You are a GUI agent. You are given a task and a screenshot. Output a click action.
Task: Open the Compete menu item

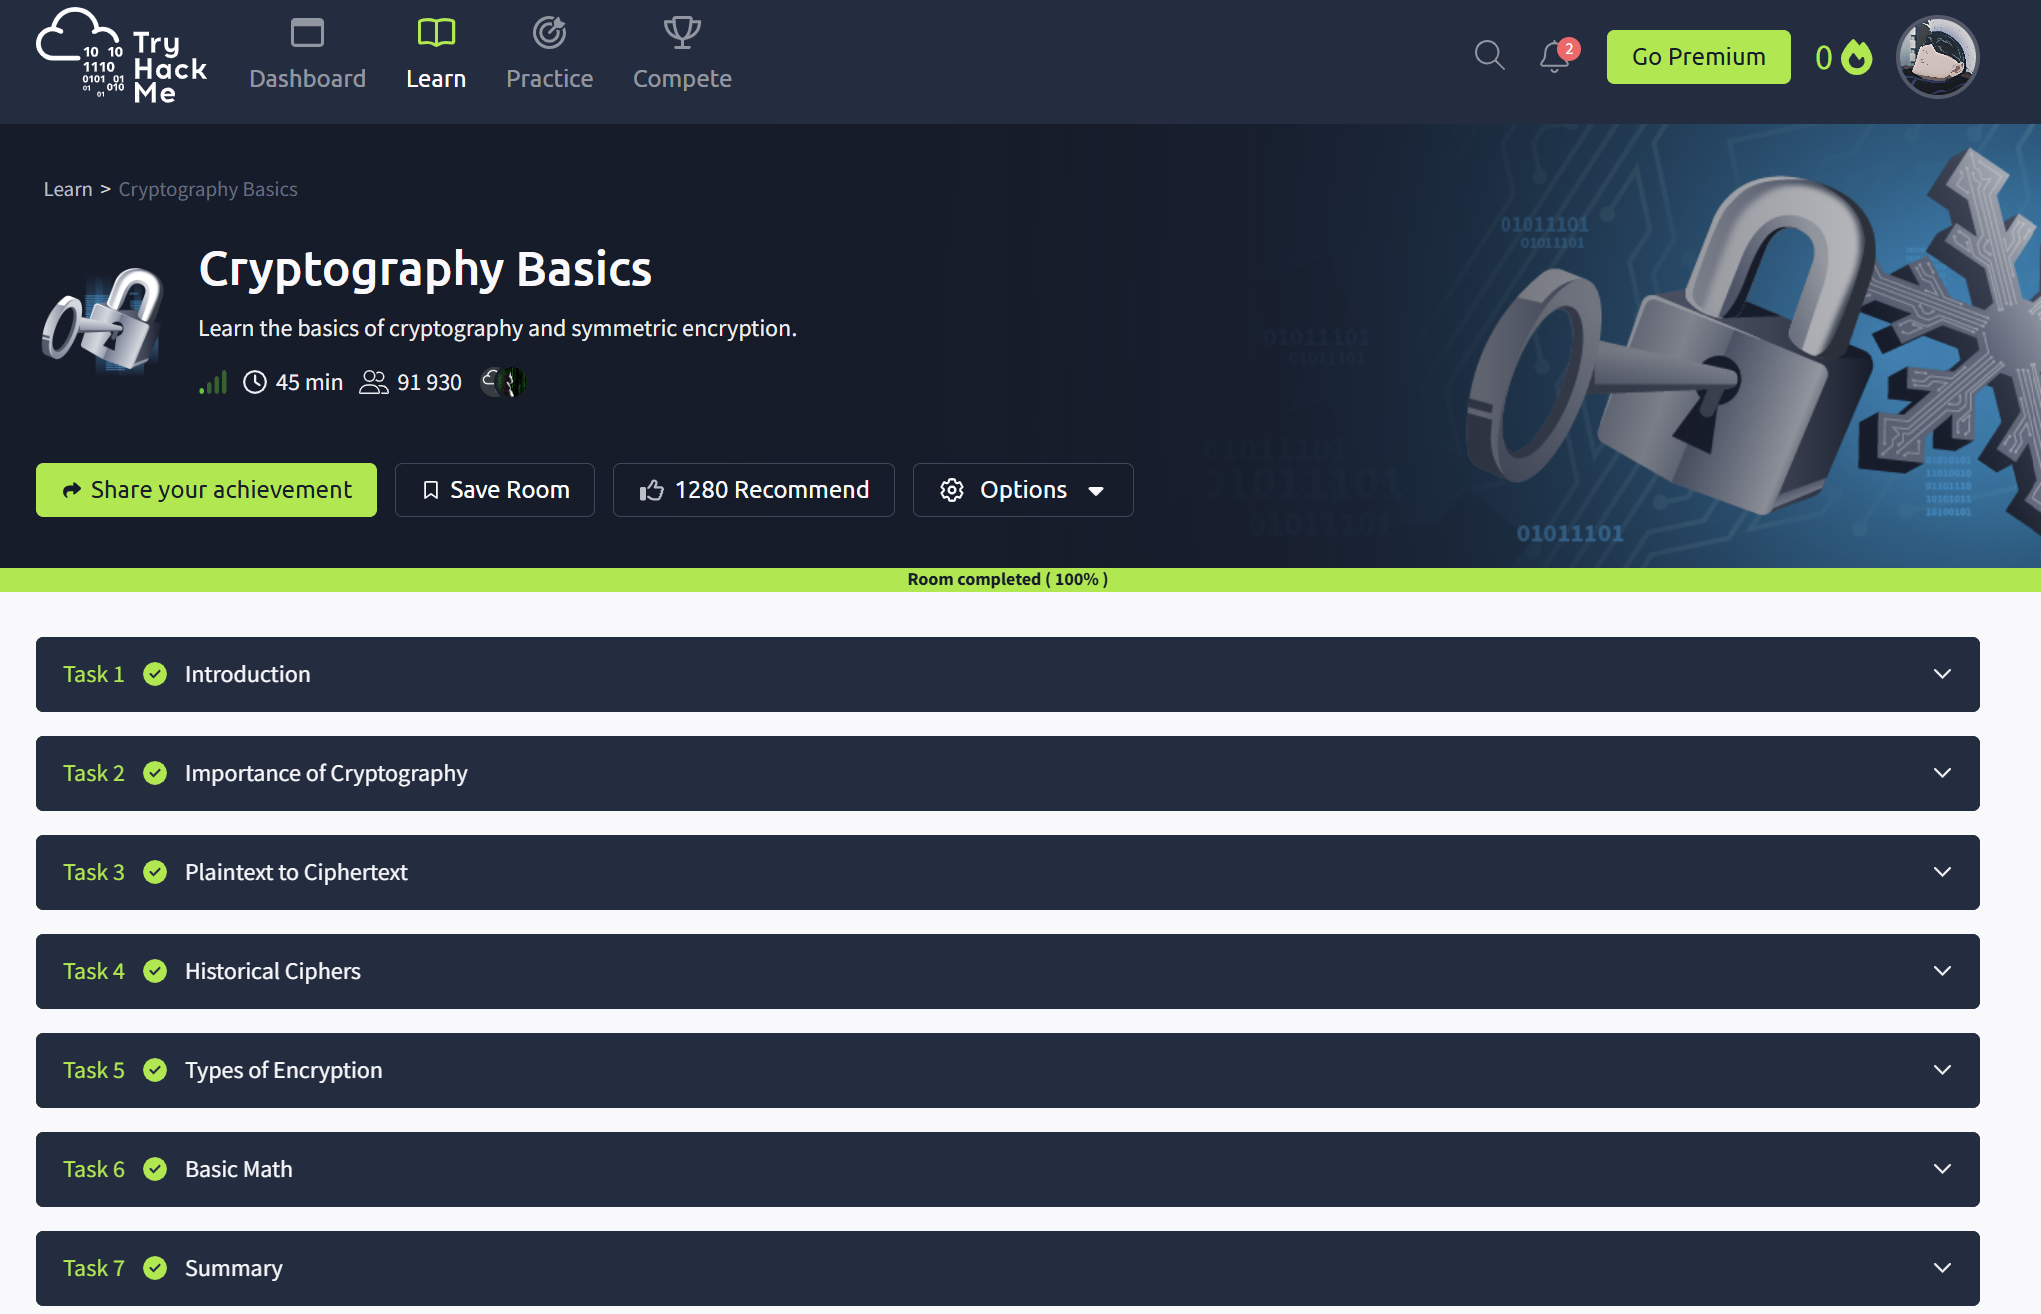pos(681,55)
